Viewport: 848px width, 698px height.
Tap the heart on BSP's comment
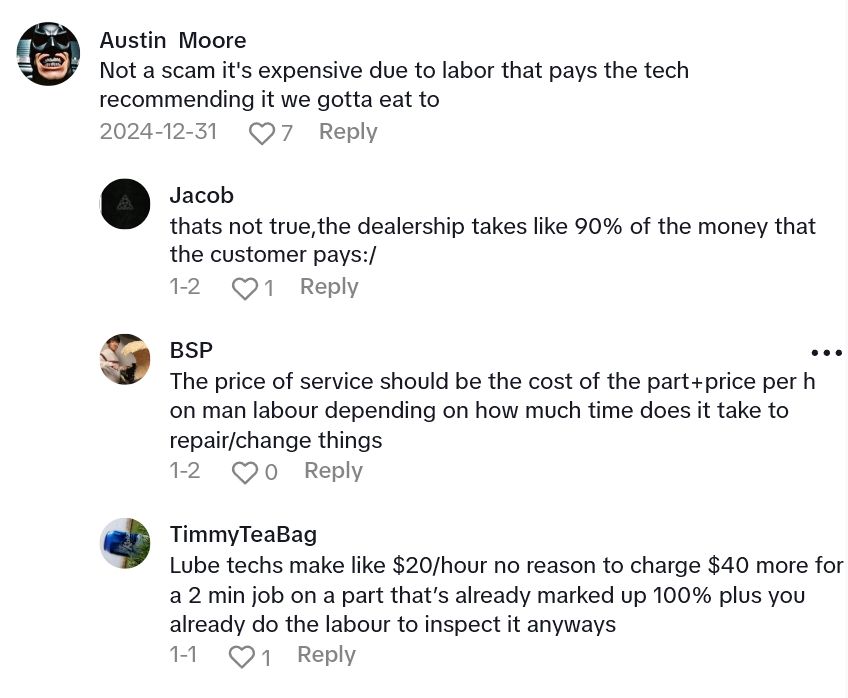tap(244, 472)
